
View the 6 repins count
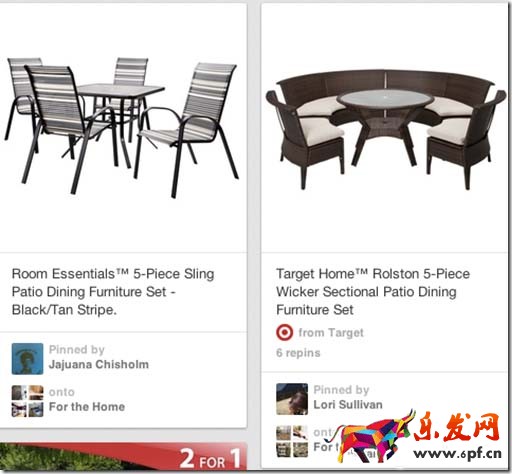(298, 353)
